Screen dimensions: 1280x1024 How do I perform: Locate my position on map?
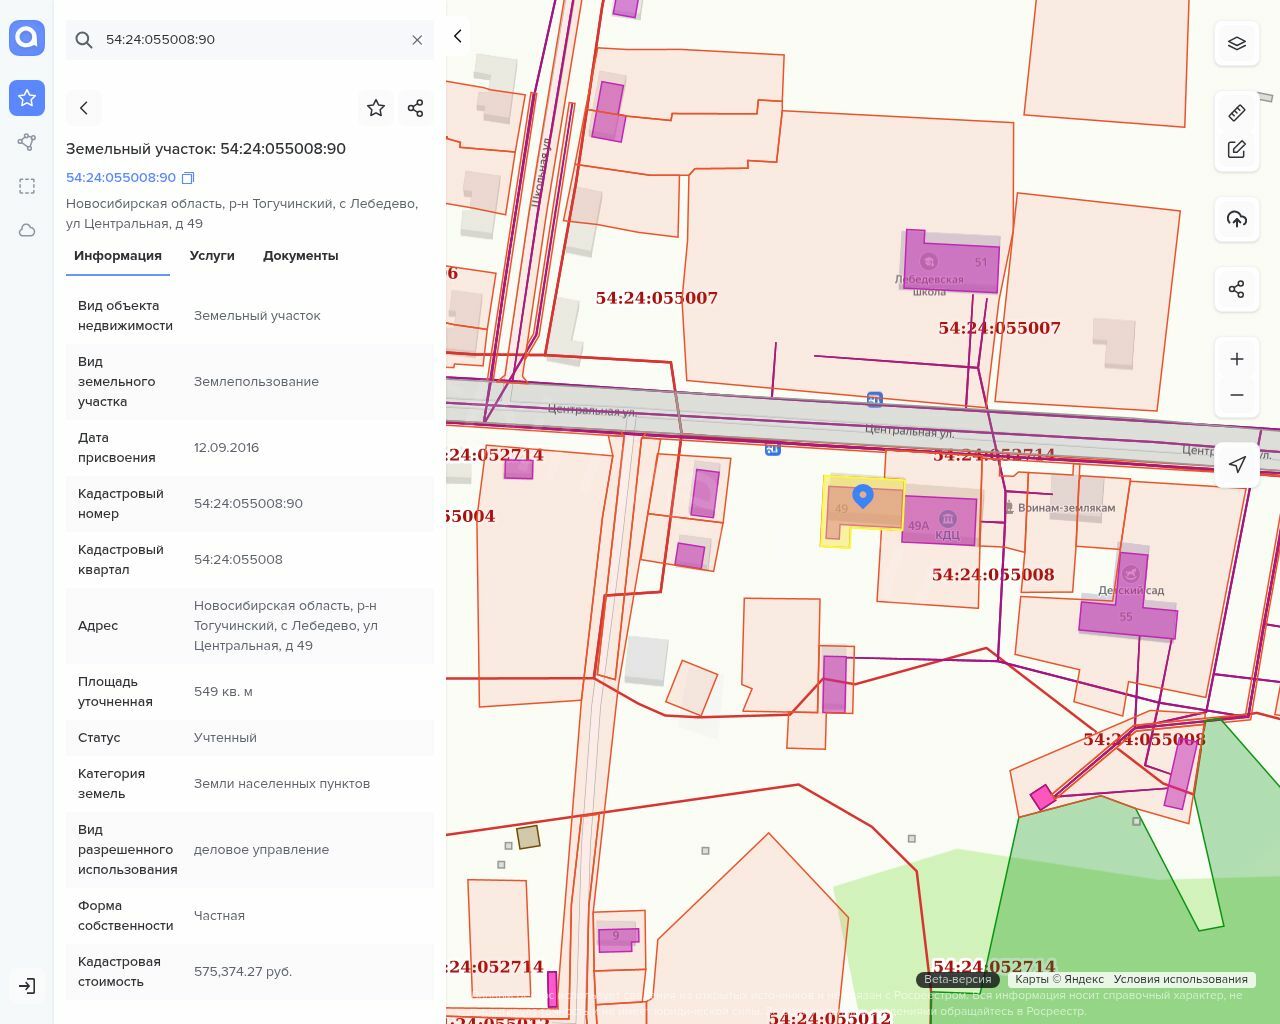click(x=1237, y=464)
